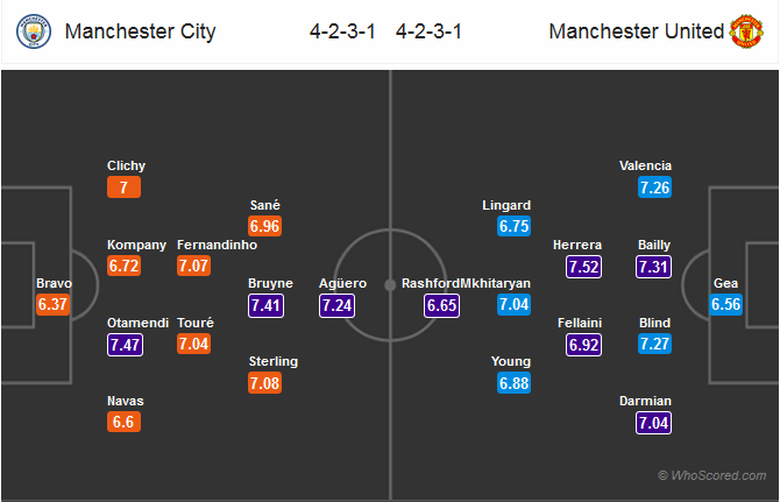780x502 pixels.
Task: Click Manchester United's 4-2-3-1 formation text
Action: (429, 31)
